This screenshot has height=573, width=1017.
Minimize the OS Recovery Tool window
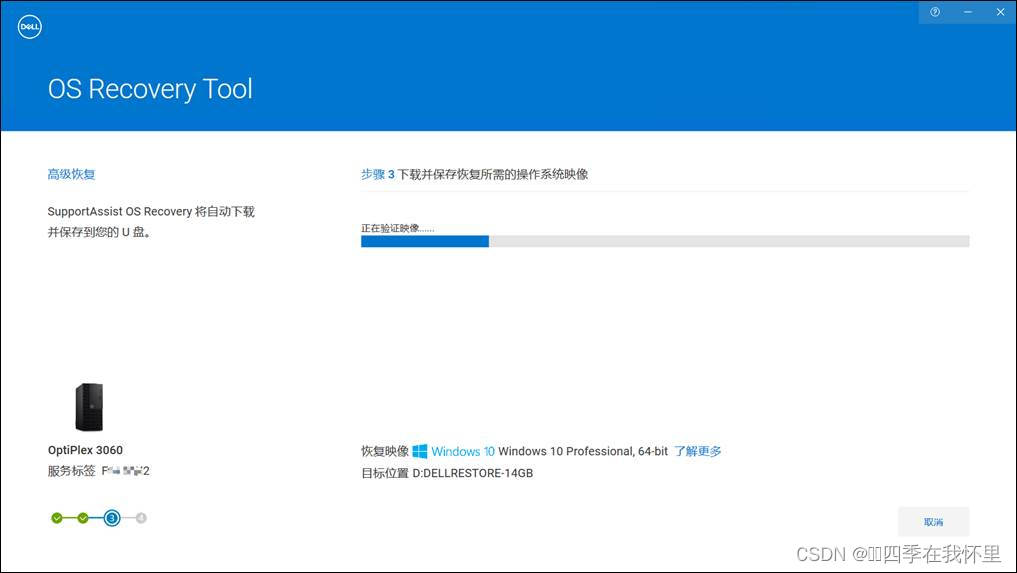968,12
